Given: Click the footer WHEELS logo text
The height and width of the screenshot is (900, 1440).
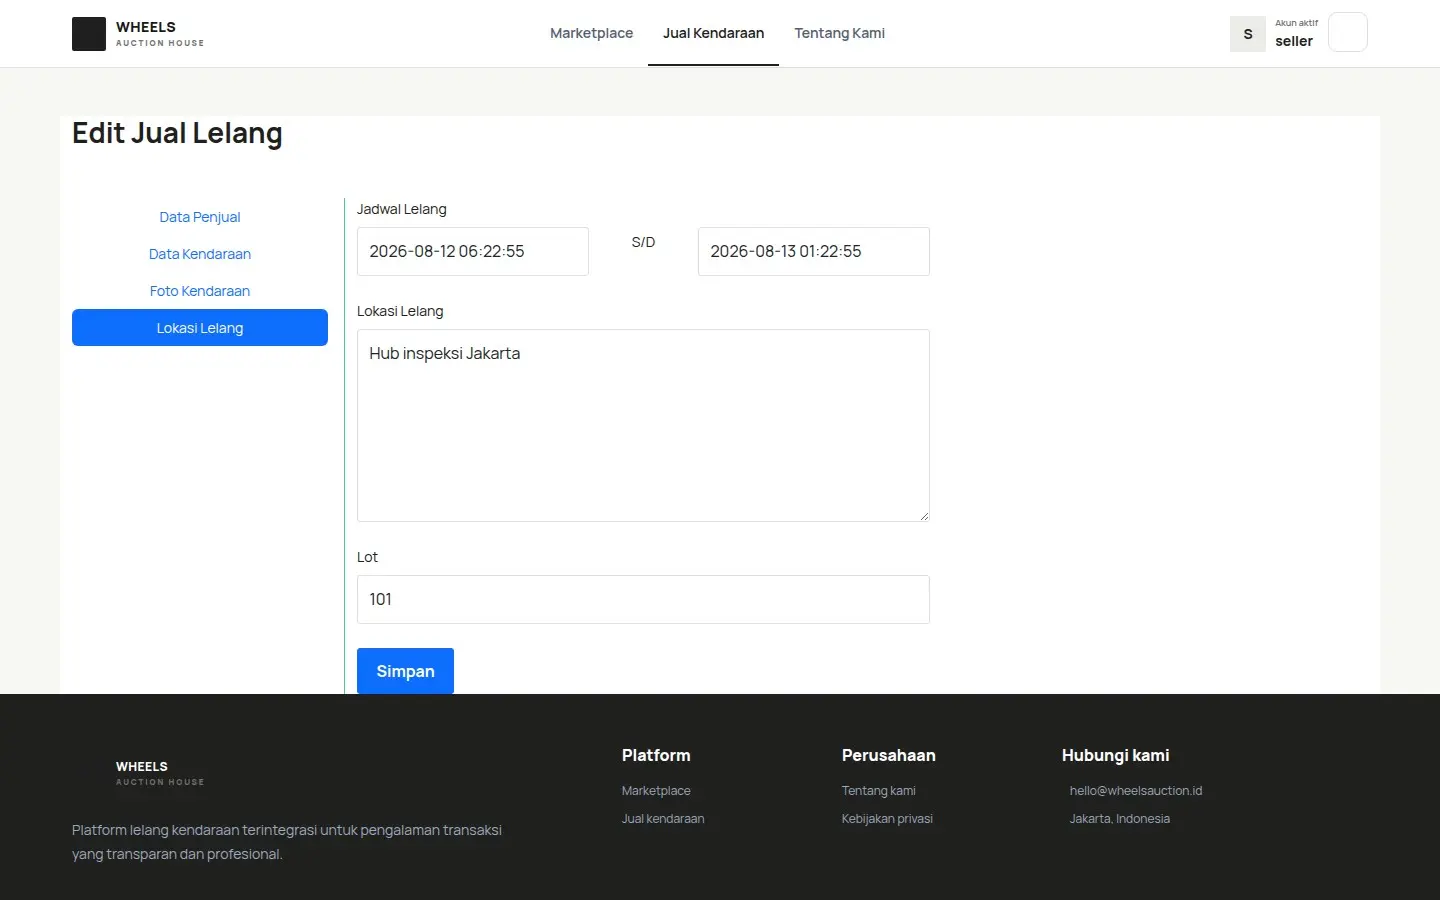Looking at the screenshot, I should [142, 766].
